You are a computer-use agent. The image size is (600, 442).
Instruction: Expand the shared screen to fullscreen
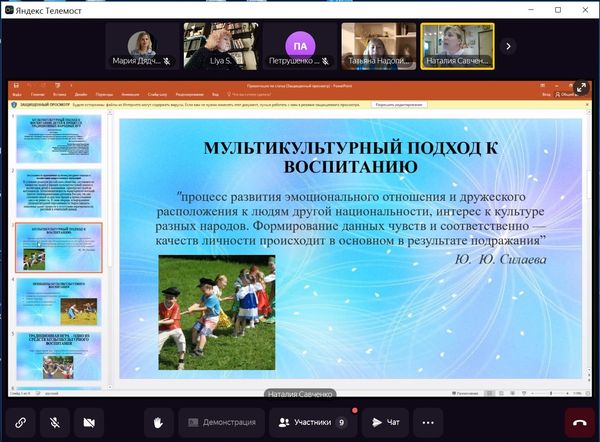tap(582, 87)
